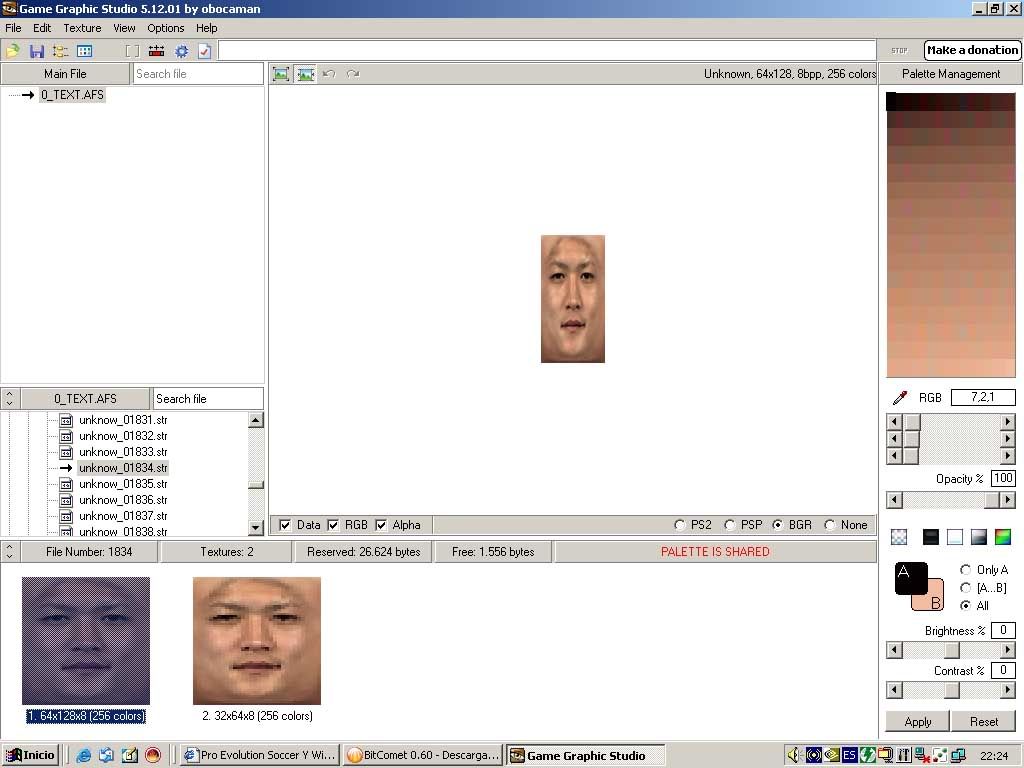Viewport: 1024px width, 768px height.
Task: Click file list scrollbar up arrow
Action: click(256, 420)
